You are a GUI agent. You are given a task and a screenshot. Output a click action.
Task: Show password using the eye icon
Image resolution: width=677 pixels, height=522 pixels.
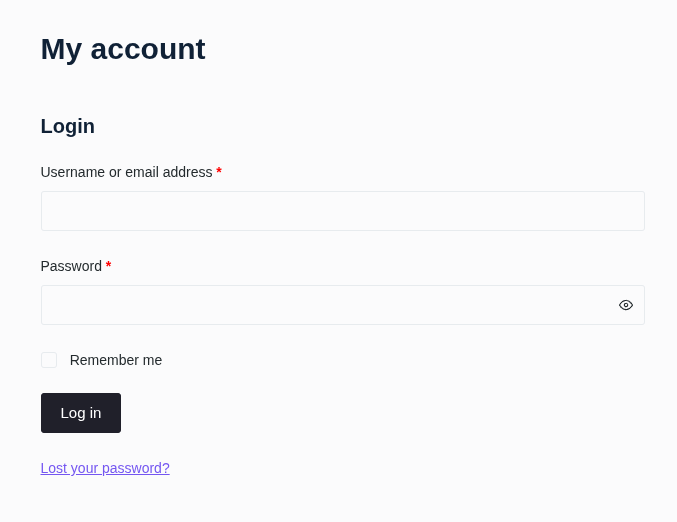pos(626,305)
